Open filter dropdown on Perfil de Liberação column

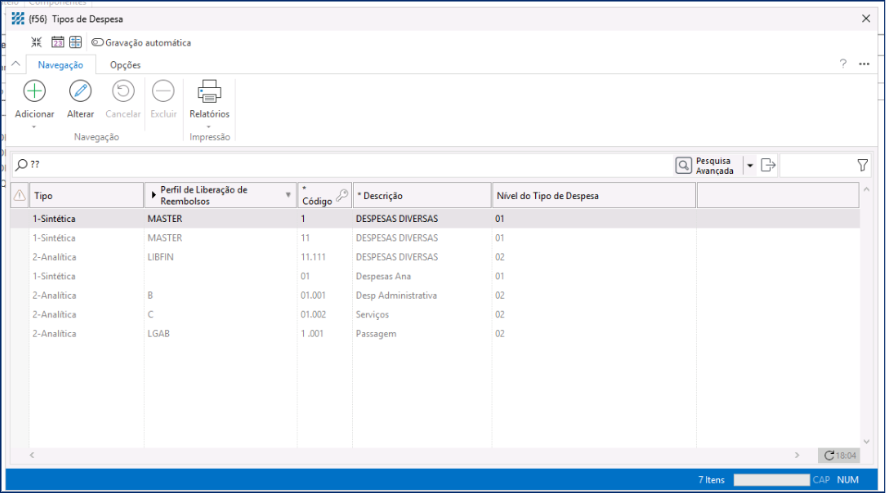tap(289, 195)
